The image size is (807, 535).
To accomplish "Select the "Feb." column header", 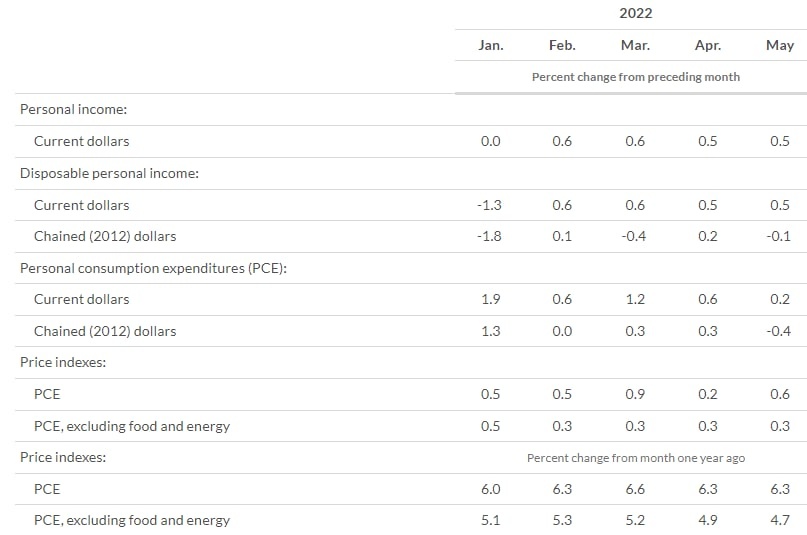I will click(x=562, y=45).
